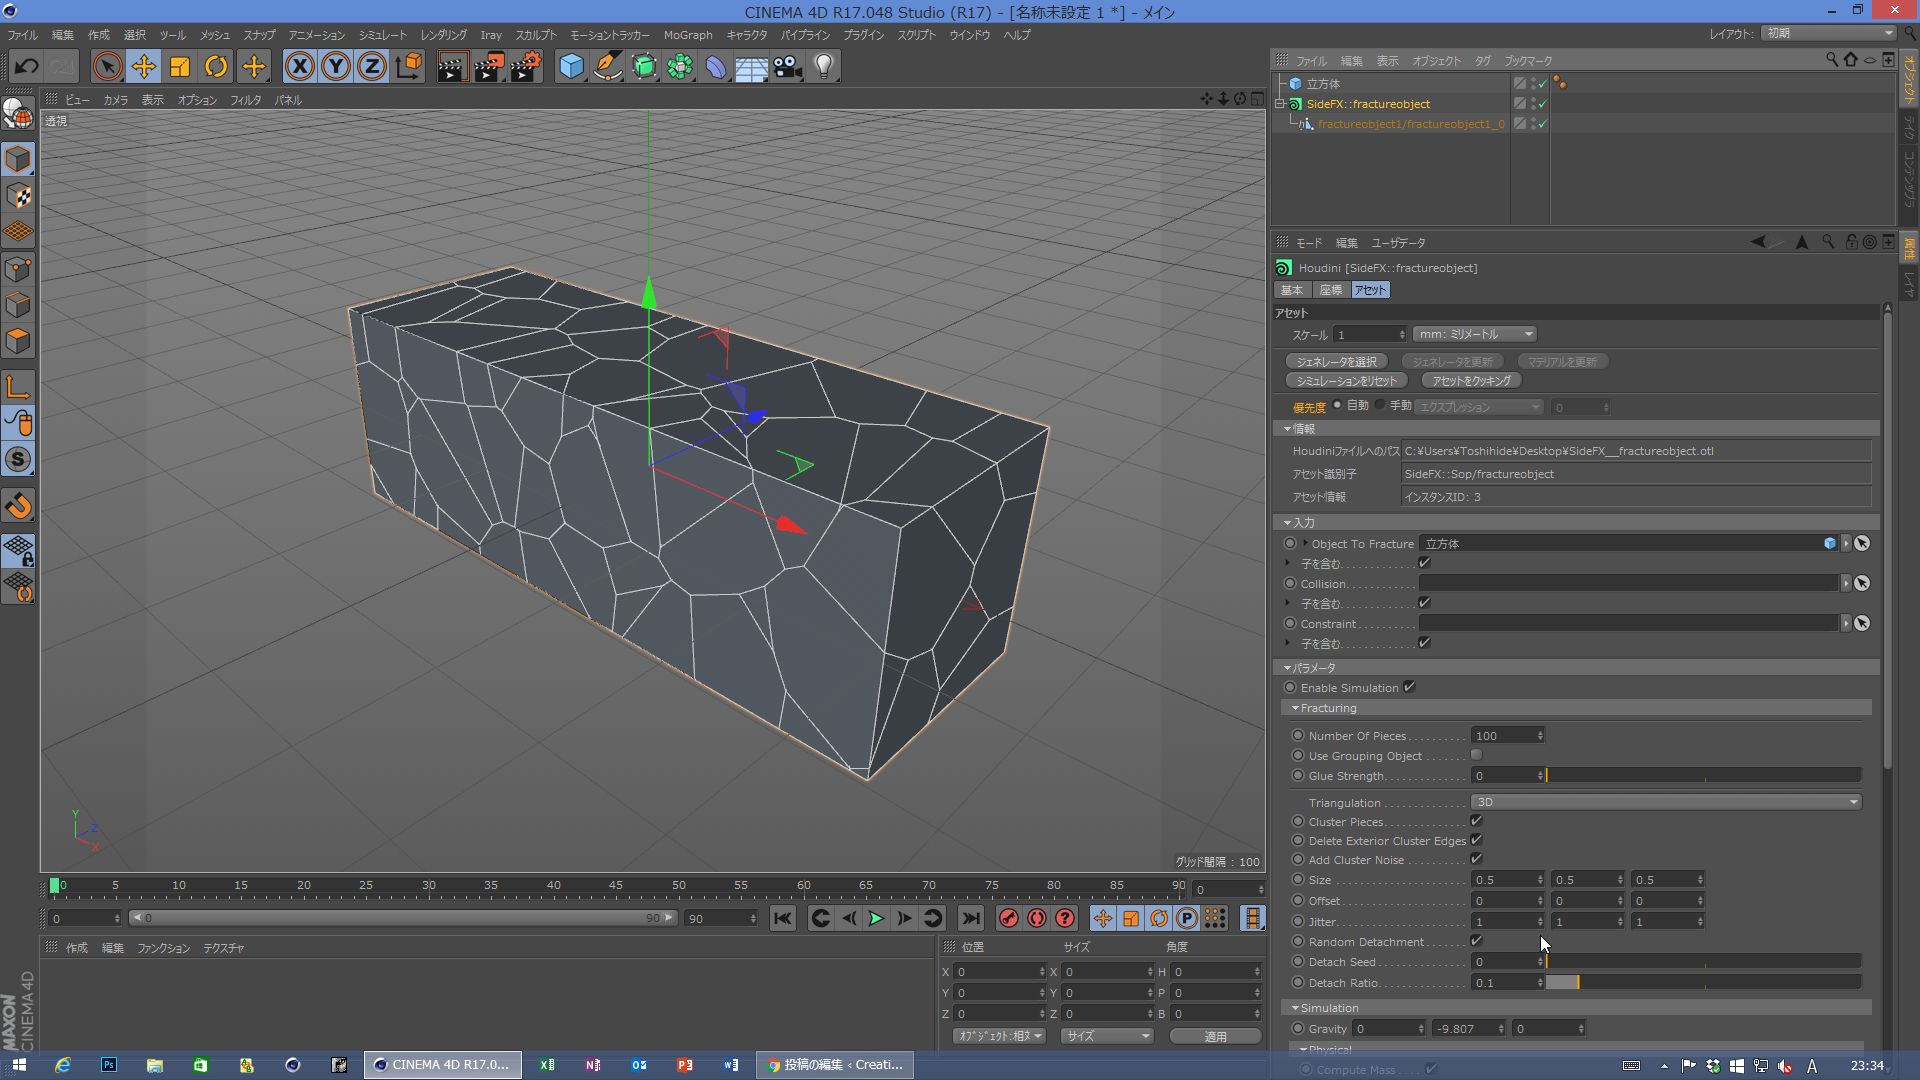The height and width of the screenshot is (1080, 1920).
Task: Toggle Autokeying in the timeline
Action: [1037, 918]
